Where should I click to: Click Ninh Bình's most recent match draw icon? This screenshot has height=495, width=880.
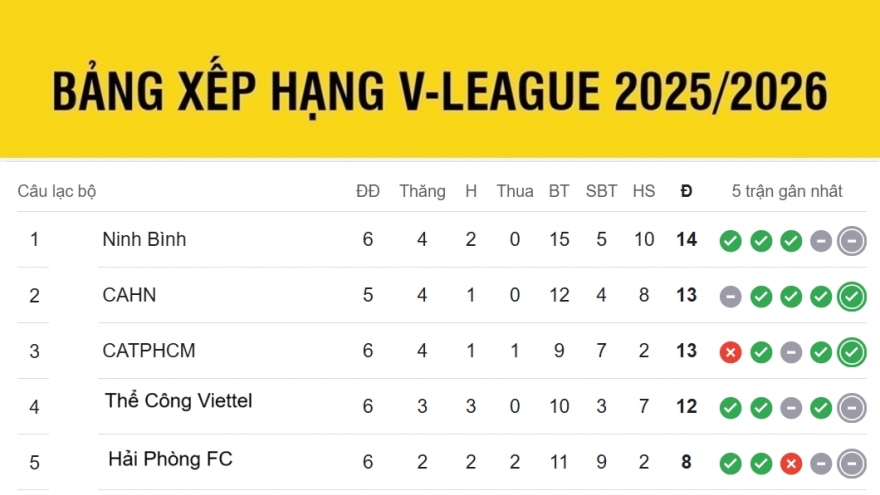coord(852,241)
